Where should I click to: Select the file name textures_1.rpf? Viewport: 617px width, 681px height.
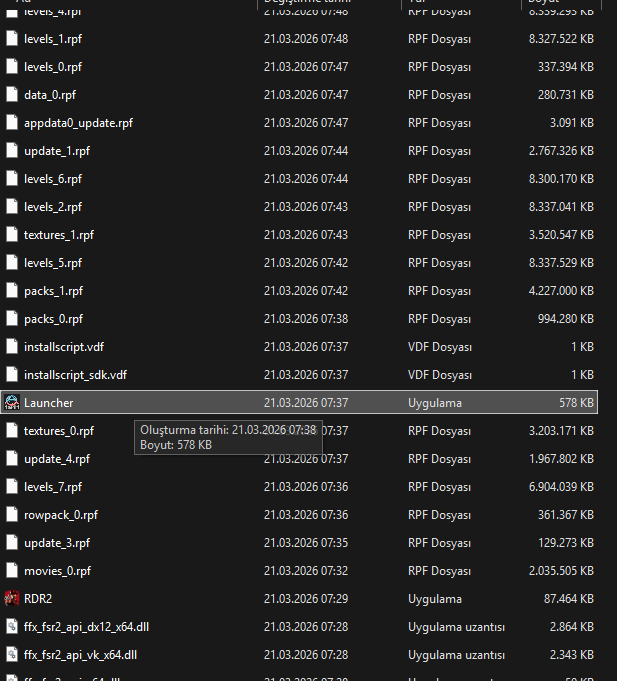coord(59,235)
